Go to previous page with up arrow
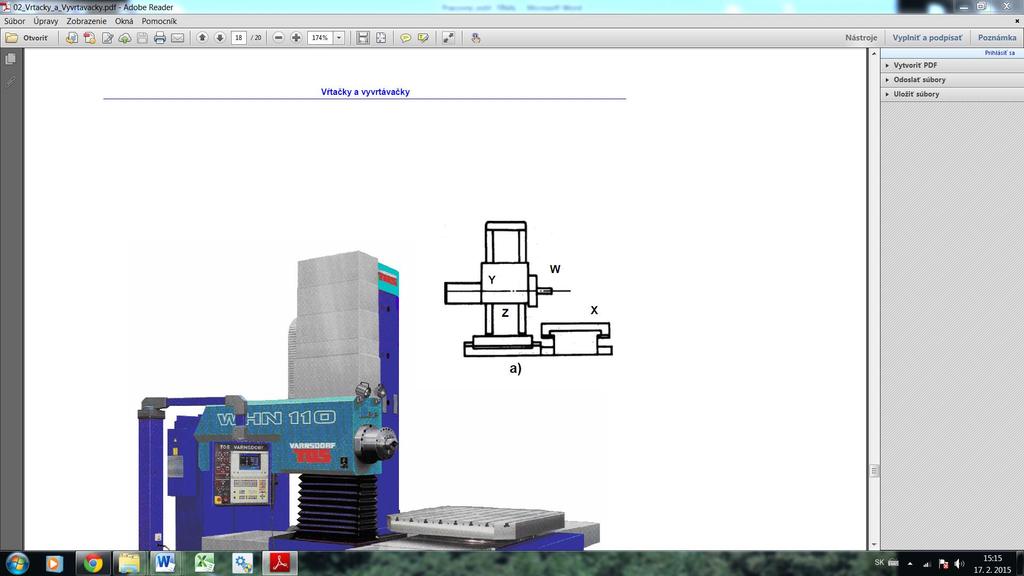This screenshot has width=1024, height=576. point(202,38)
